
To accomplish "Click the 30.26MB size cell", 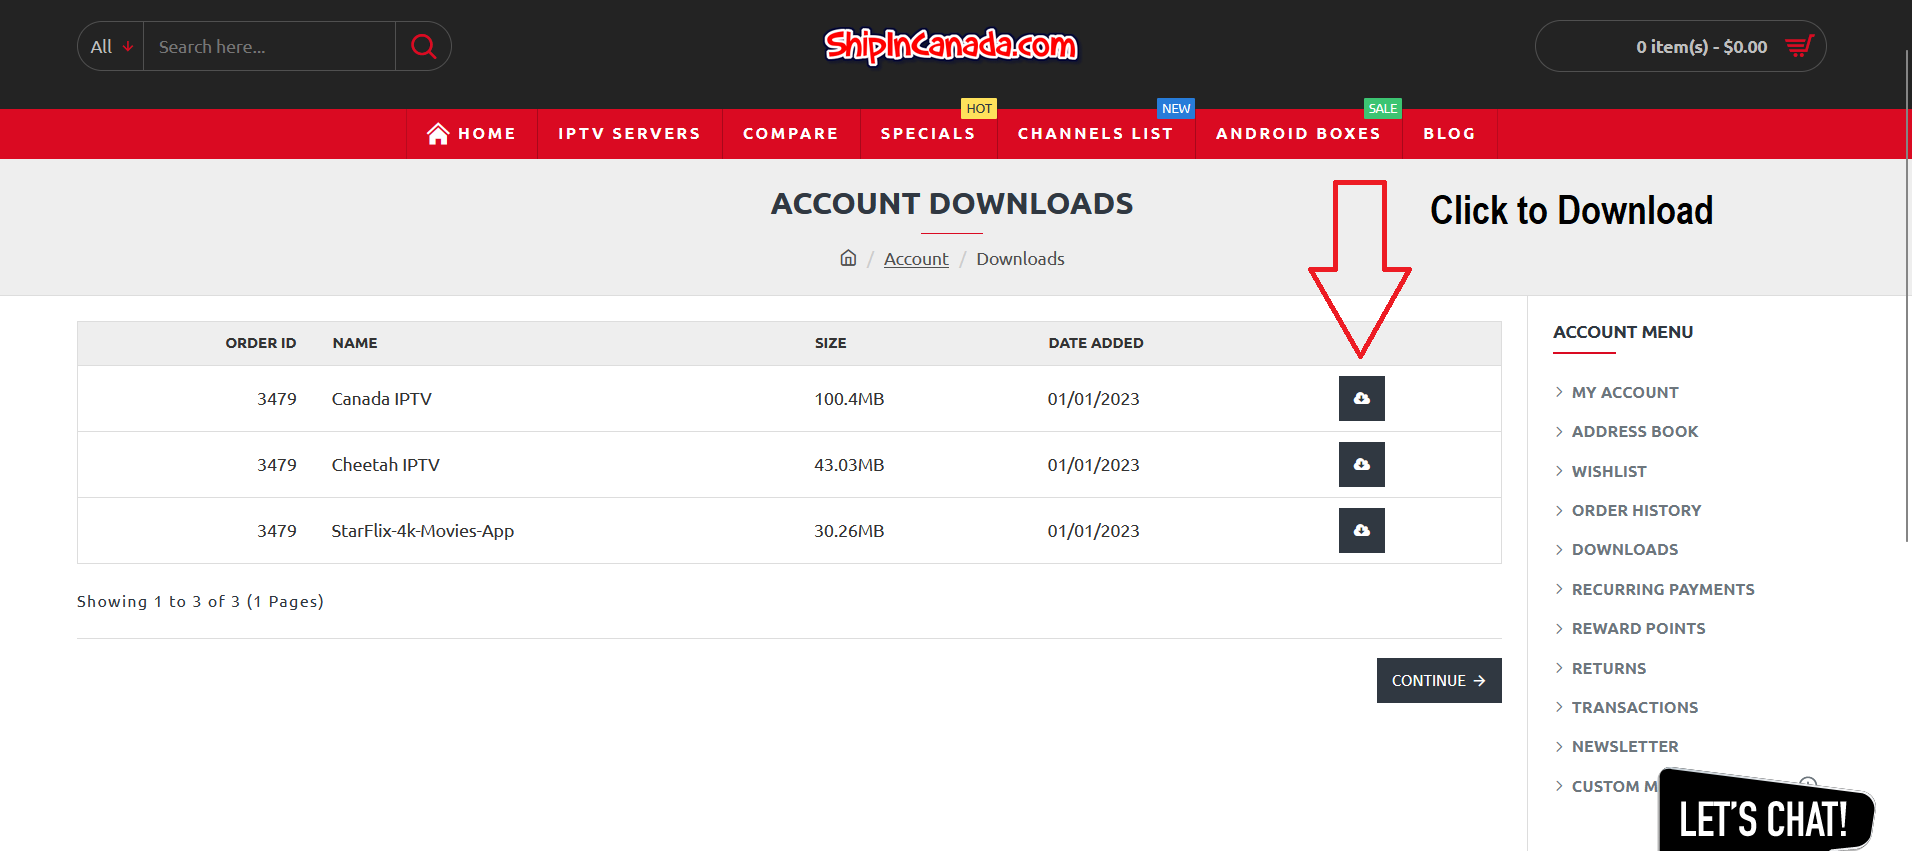I will (x=849, y=530).
